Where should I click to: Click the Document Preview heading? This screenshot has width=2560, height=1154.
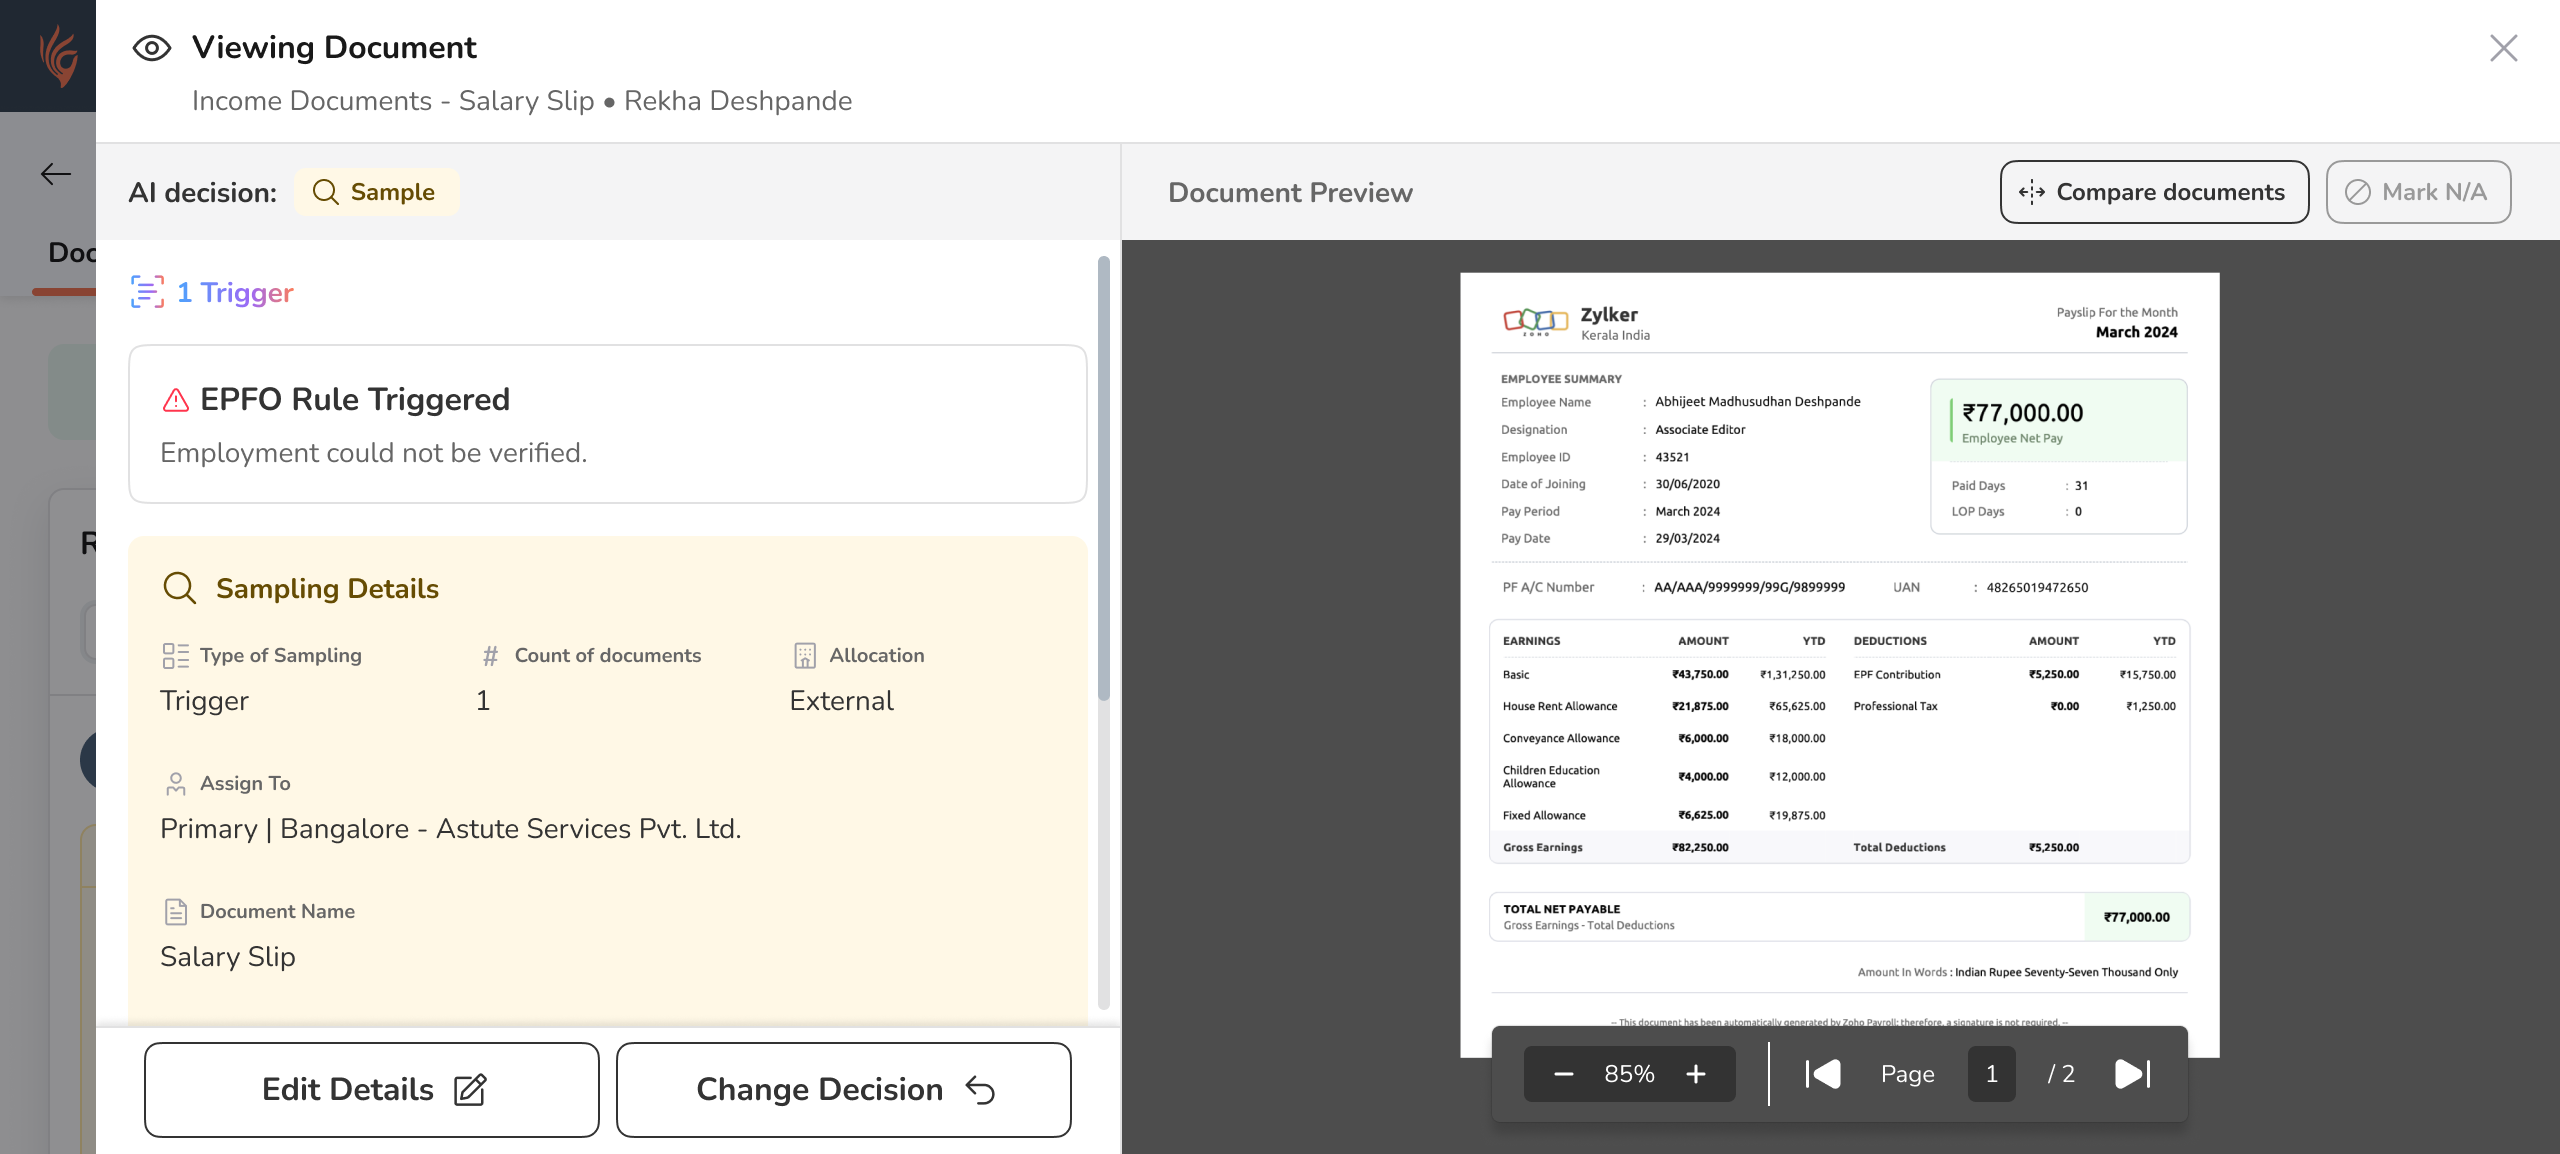pyautogui.click(x=1290, y=192)
